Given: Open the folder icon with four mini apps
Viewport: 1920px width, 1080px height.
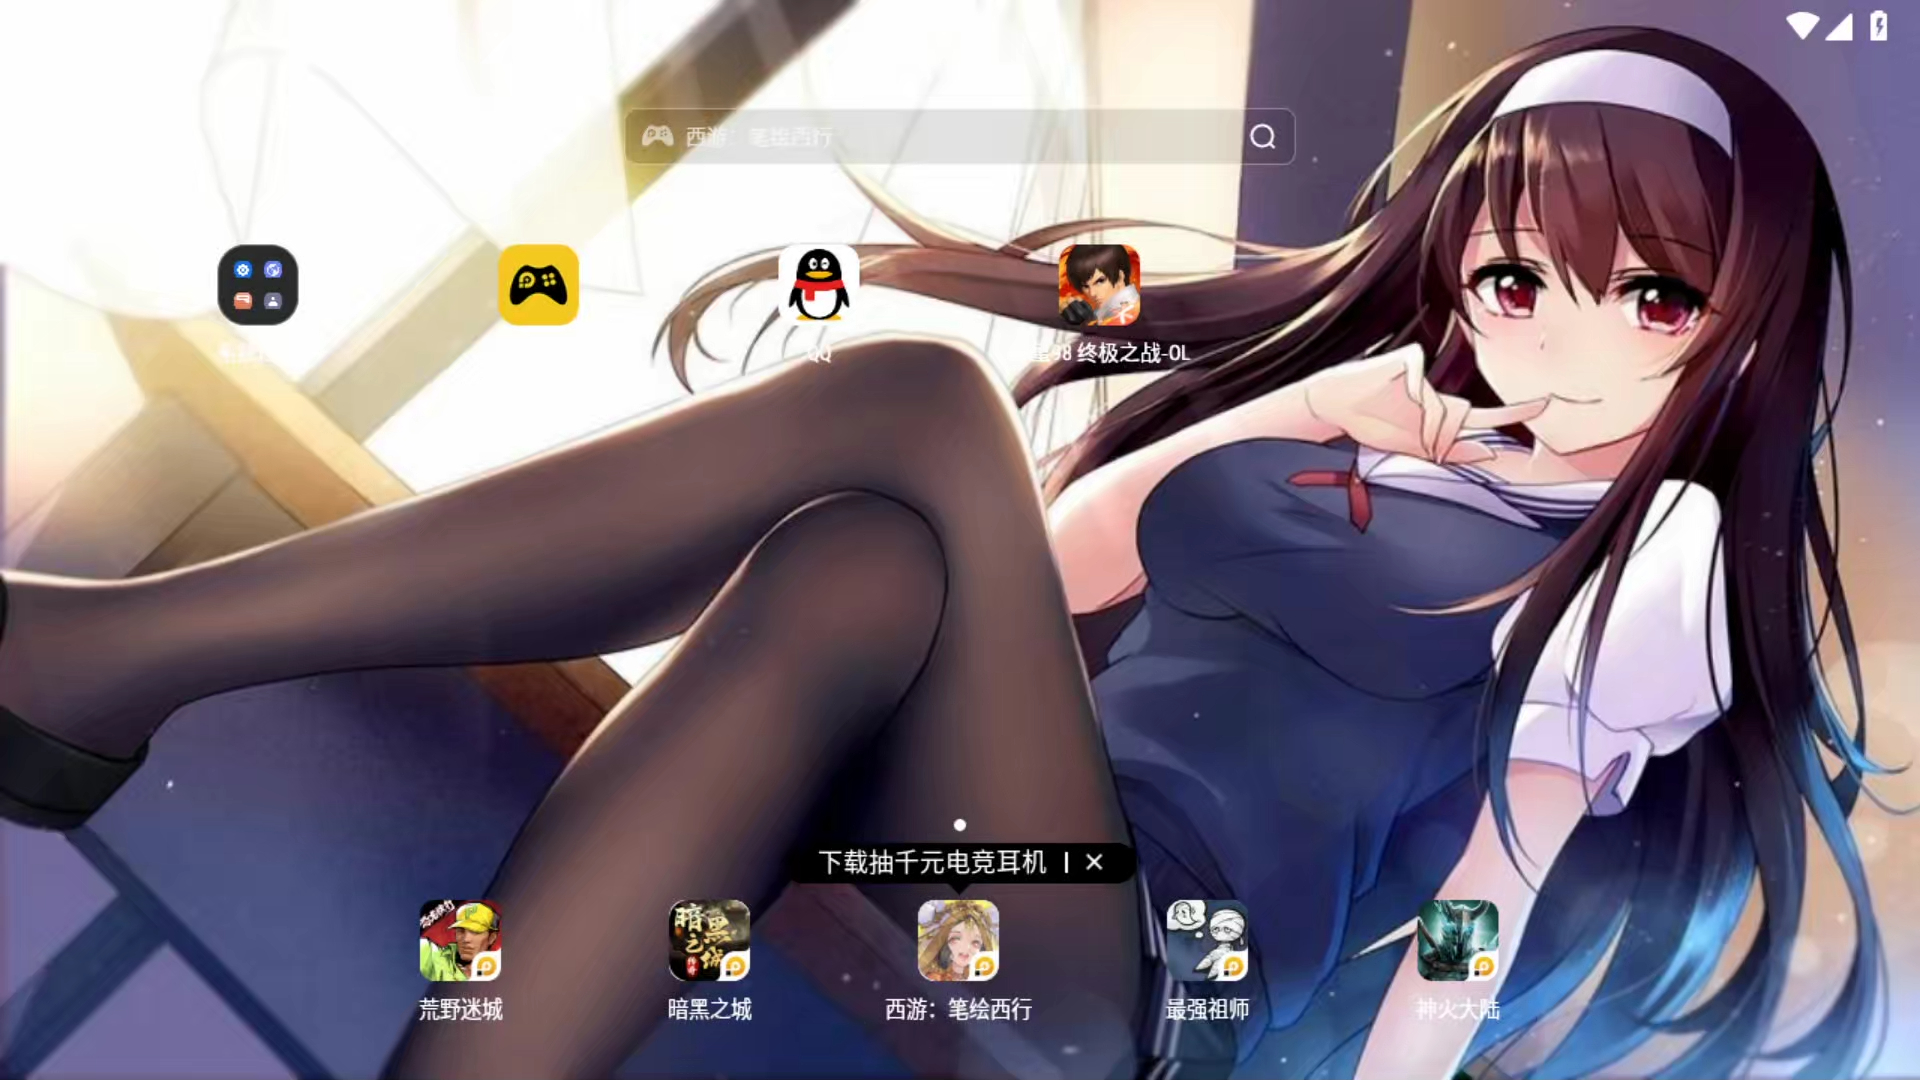Looking at the screenshot, I should point(258,285).
